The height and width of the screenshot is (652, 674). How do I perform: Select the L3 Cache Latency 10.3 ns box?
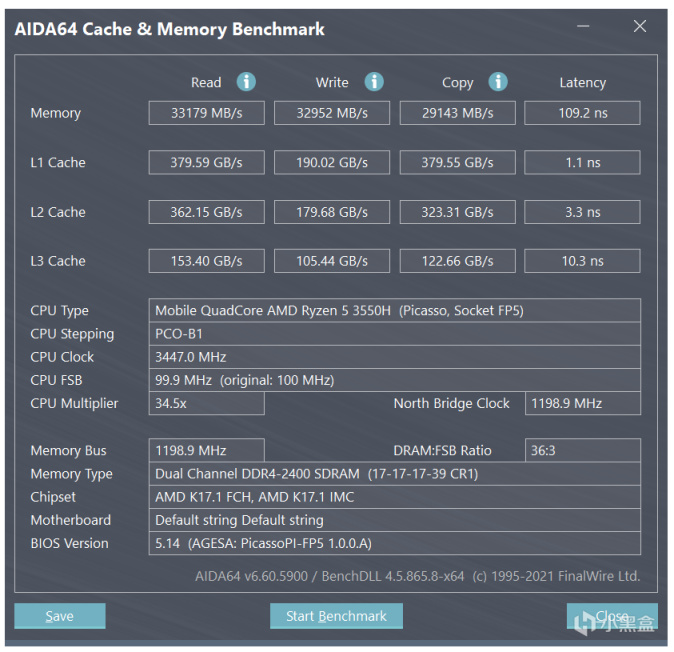coord(582,261)
